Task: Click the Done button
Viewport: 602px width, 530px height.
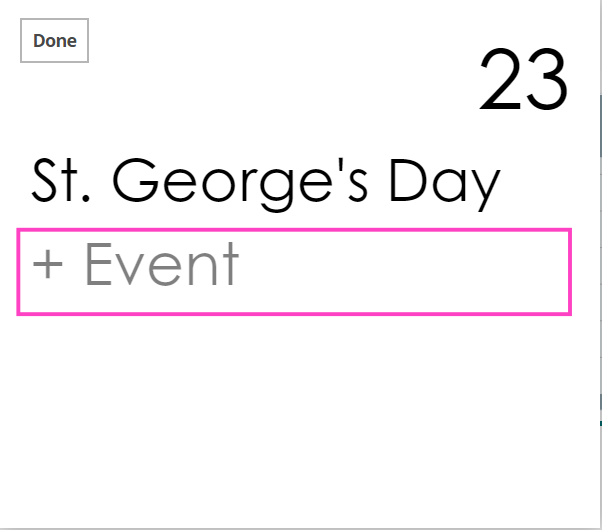Action: coord(55,41)
